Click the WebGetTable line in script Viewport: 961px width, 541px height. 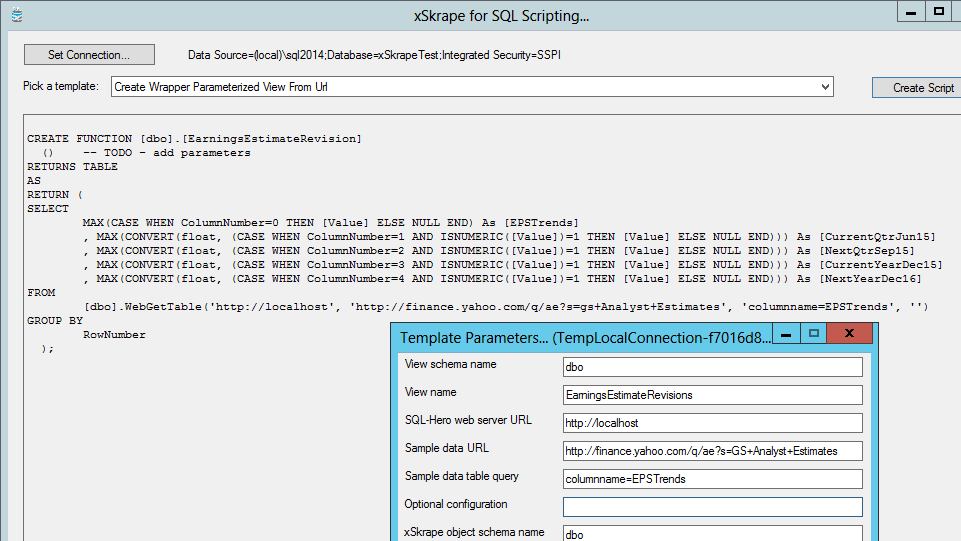pos(506,307)
